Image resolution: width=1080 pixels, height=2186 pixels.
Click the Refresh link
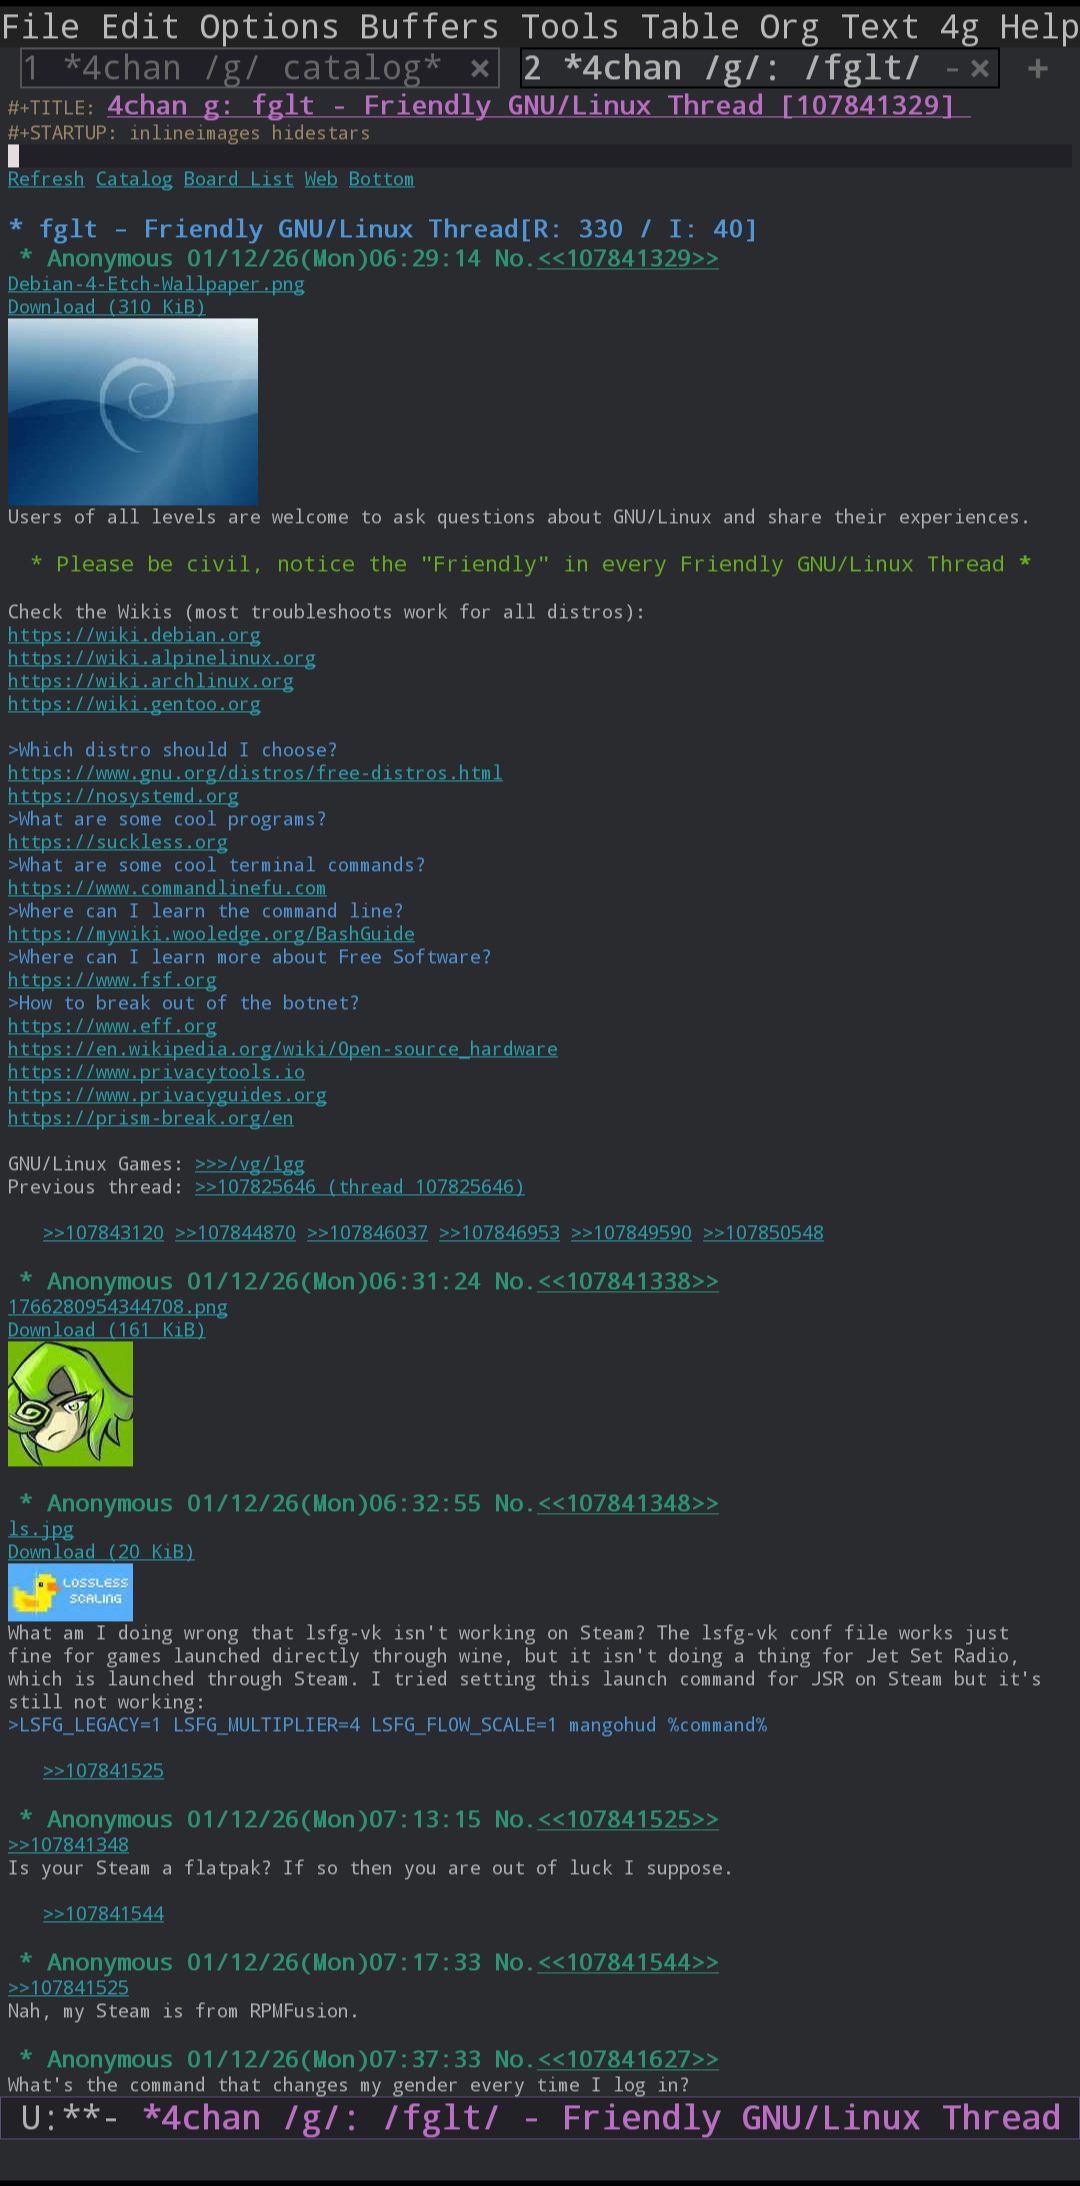point(46,179)
